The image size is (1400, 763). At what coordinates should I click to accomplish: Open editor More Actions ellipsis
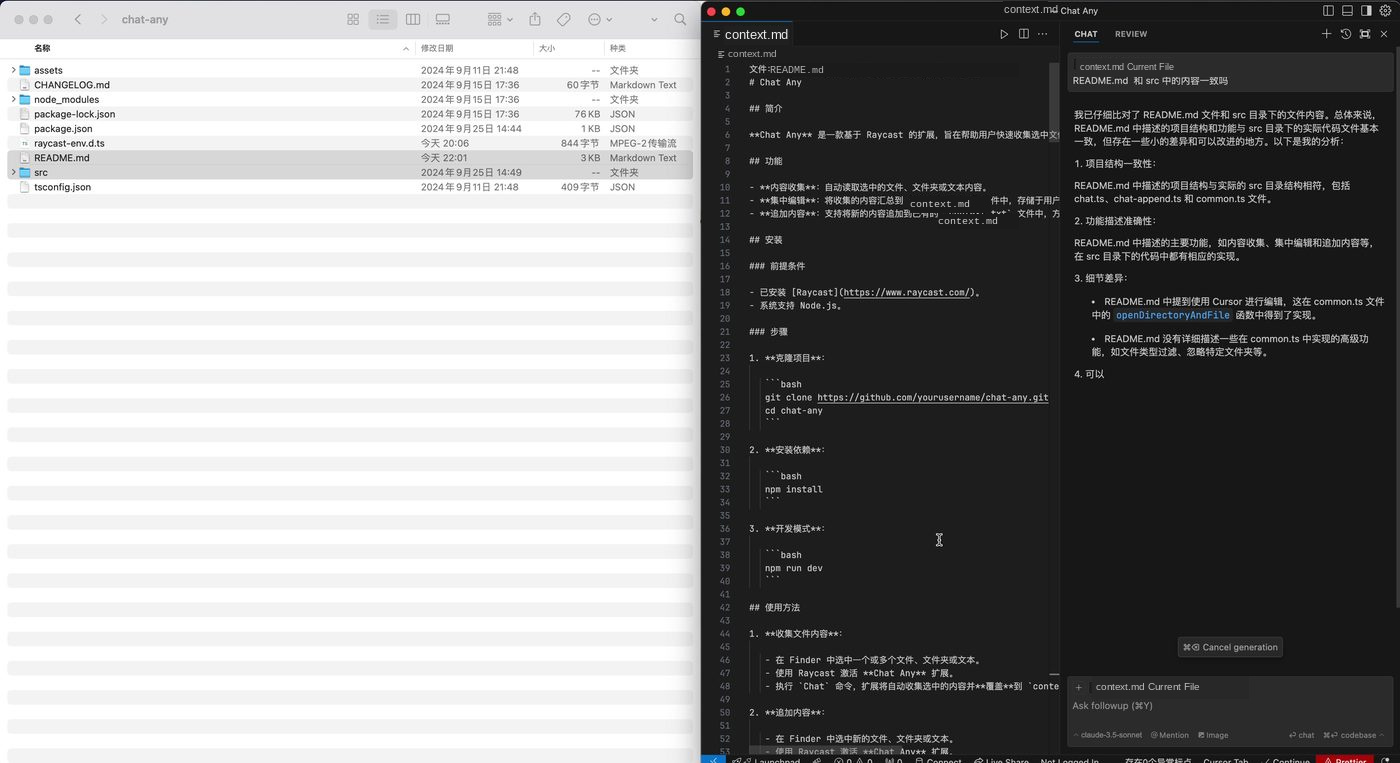click(x=1042, y=34)
